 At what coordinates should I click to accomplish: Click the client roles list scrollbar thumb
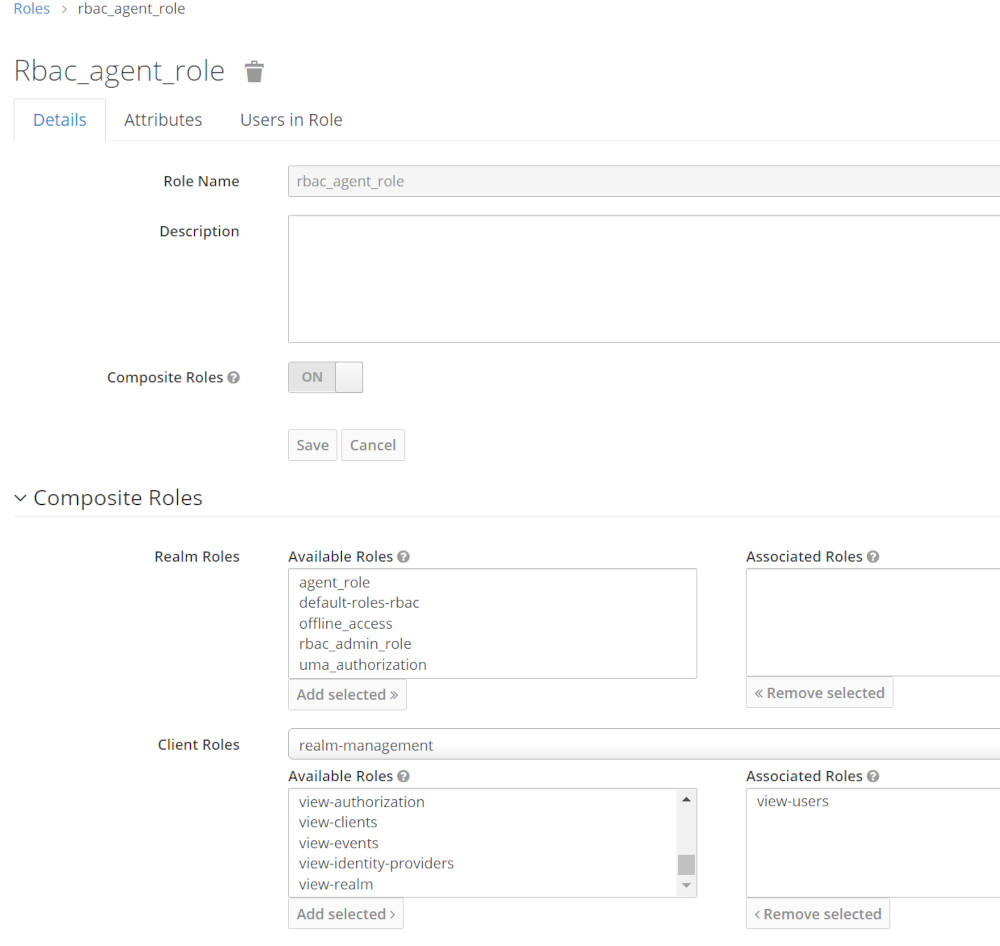click(686, 864)
